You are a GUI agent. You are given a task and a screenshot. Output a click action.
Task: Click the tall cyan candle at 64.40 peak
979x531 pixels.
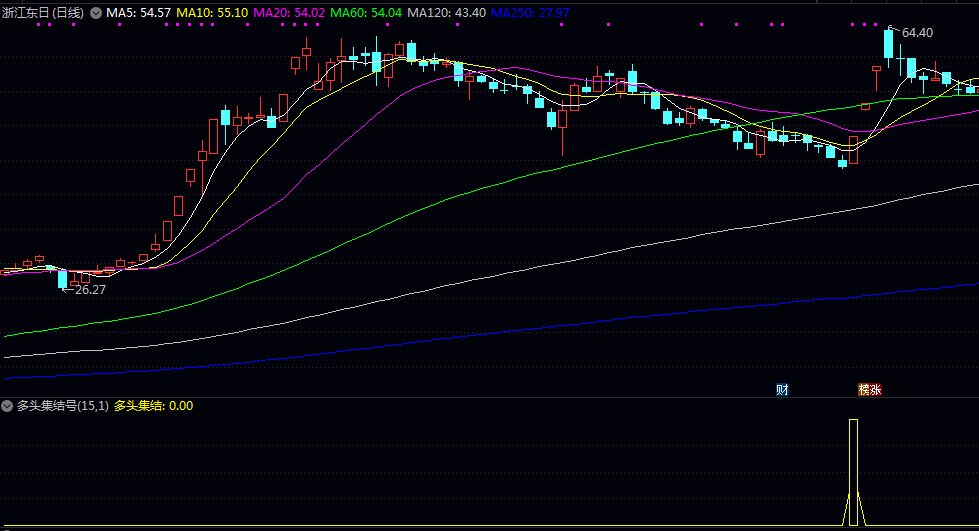click(x=888, y=45)
